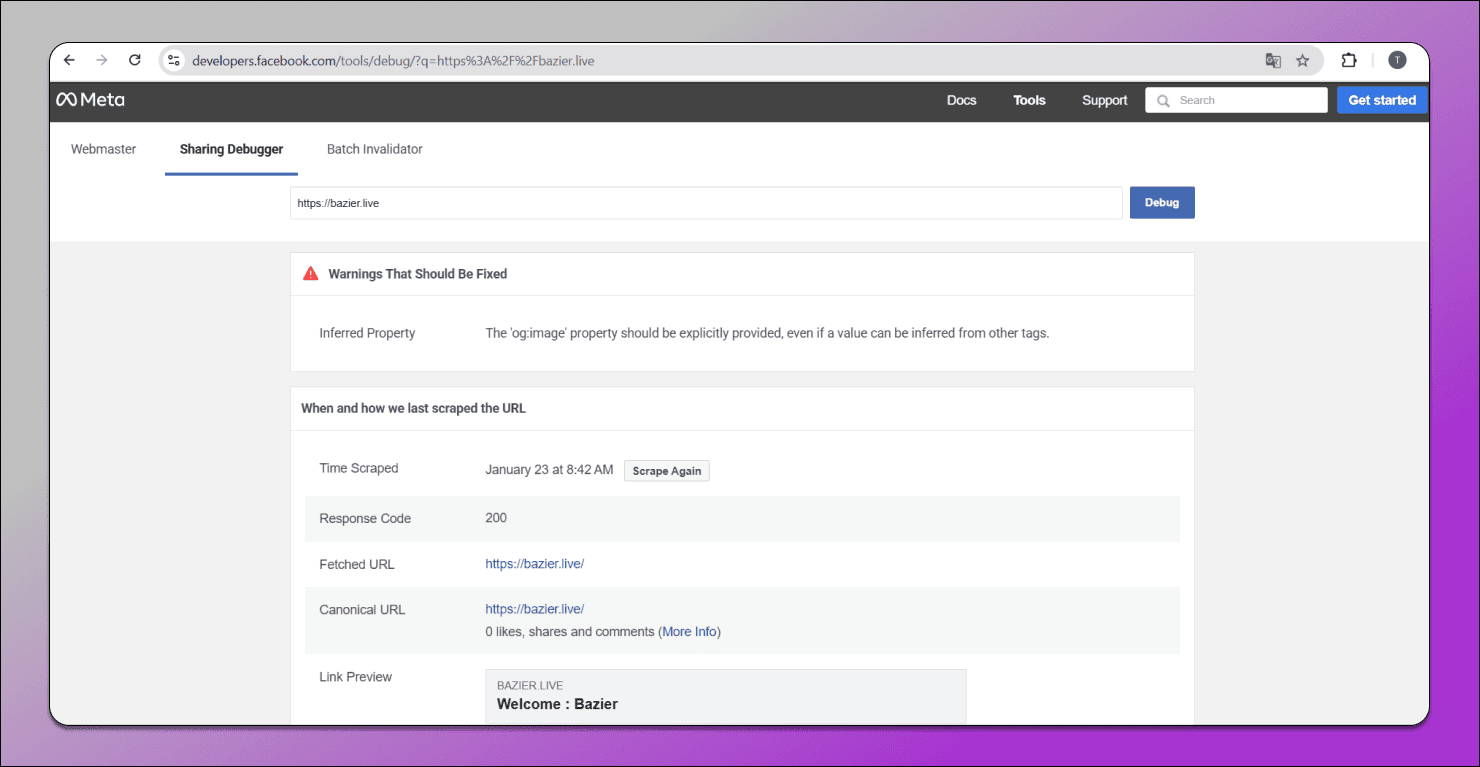Image resolution: width=1480 pixels, height=767 pixels.
Task: Open the Support menu
Action: coord(1105,100)
